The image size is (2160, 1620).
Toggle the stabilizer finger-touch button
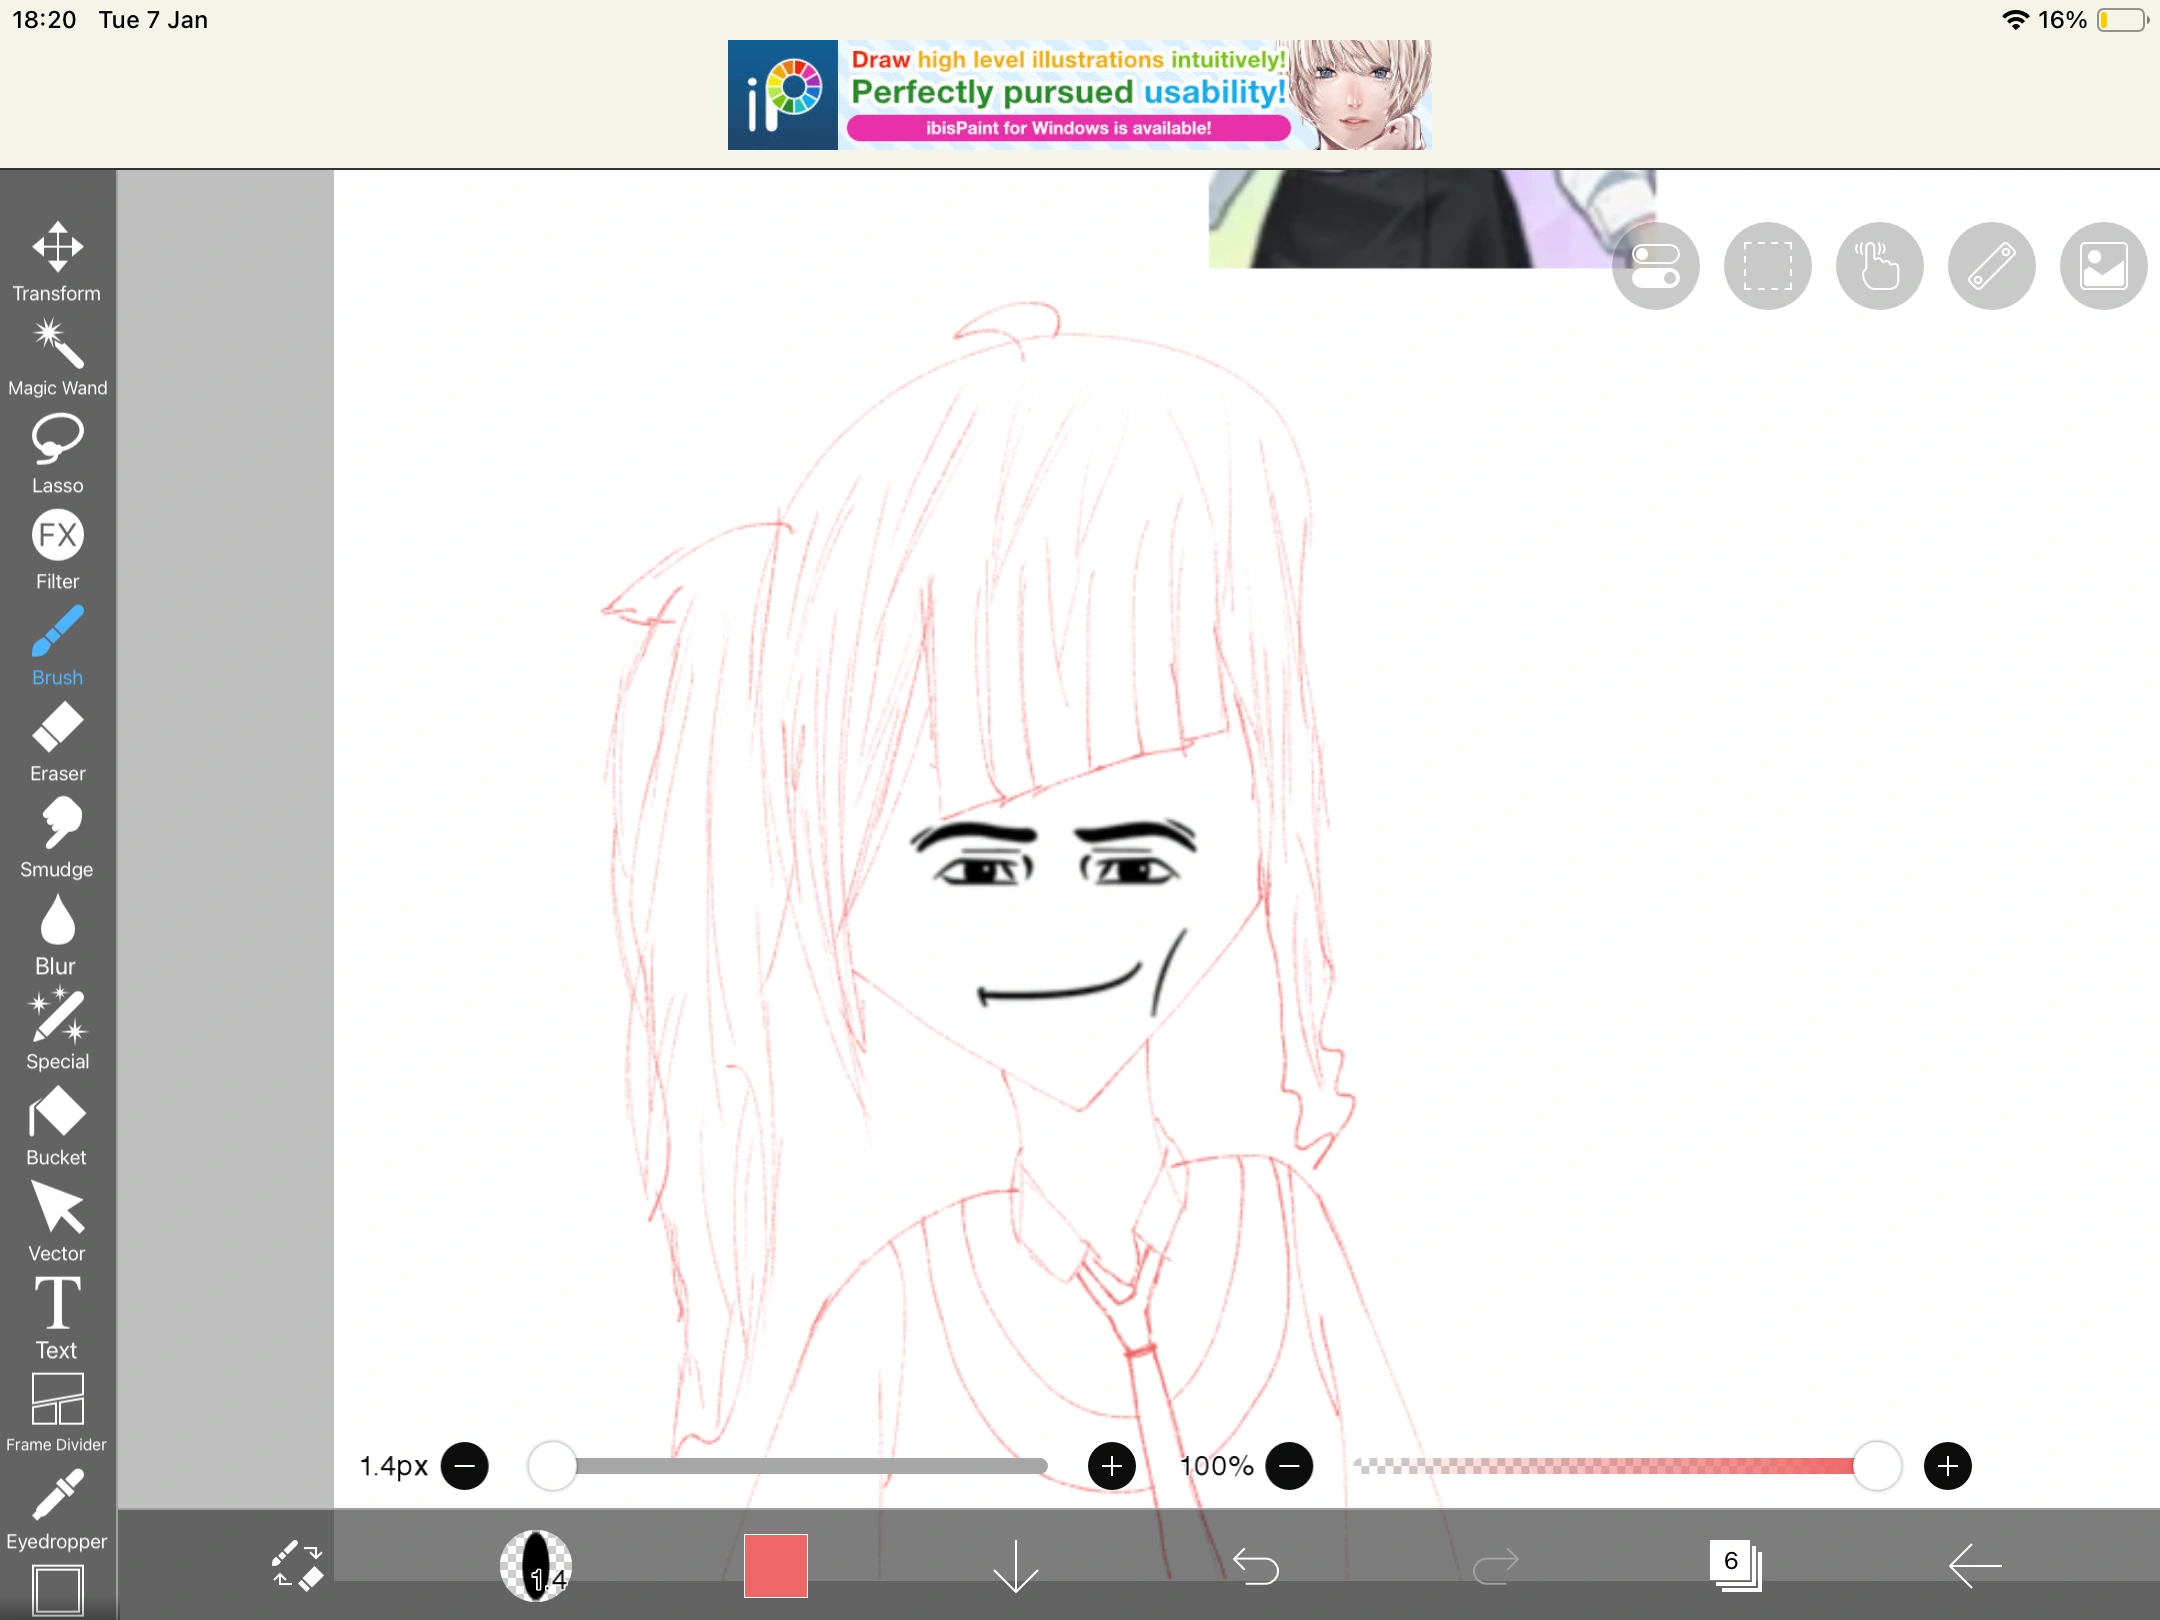click(x=1879, y=266)
